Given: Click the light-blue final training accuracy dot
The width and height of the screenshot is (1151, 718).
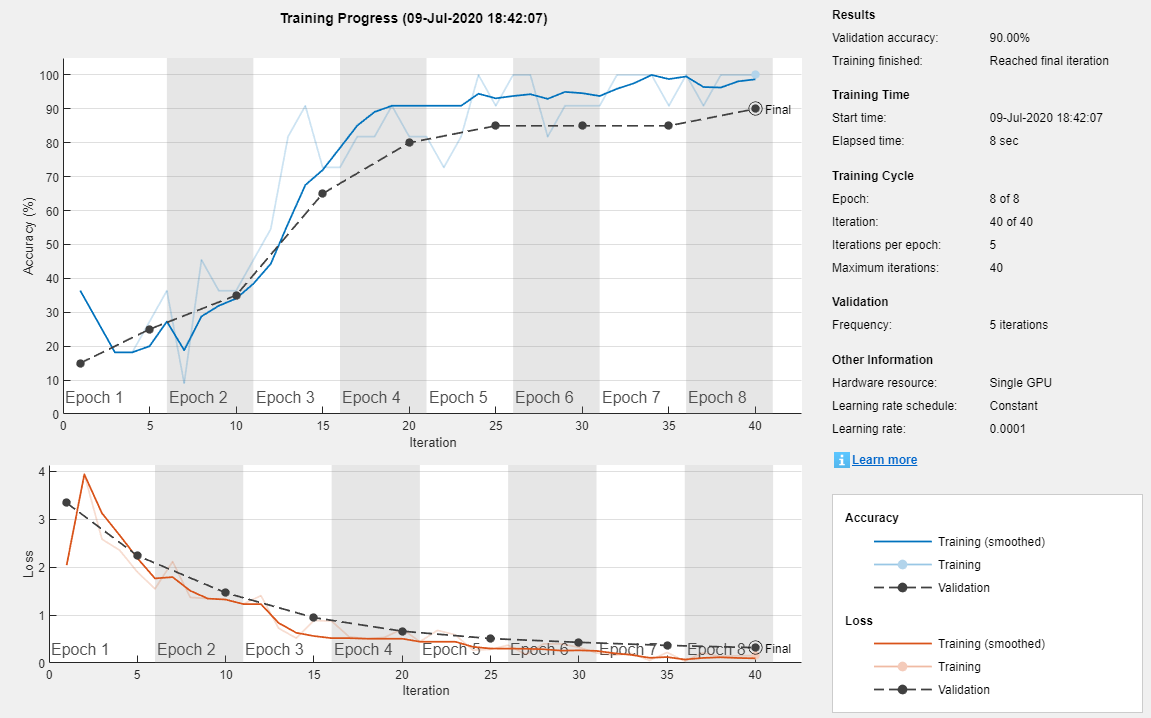Looking at the screenshot, I should (755, 75).
